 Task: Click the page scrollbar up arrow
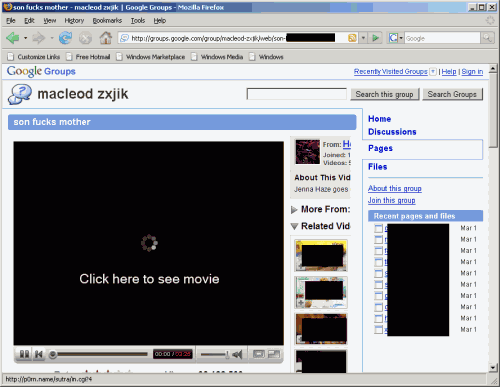coord(493,69)
